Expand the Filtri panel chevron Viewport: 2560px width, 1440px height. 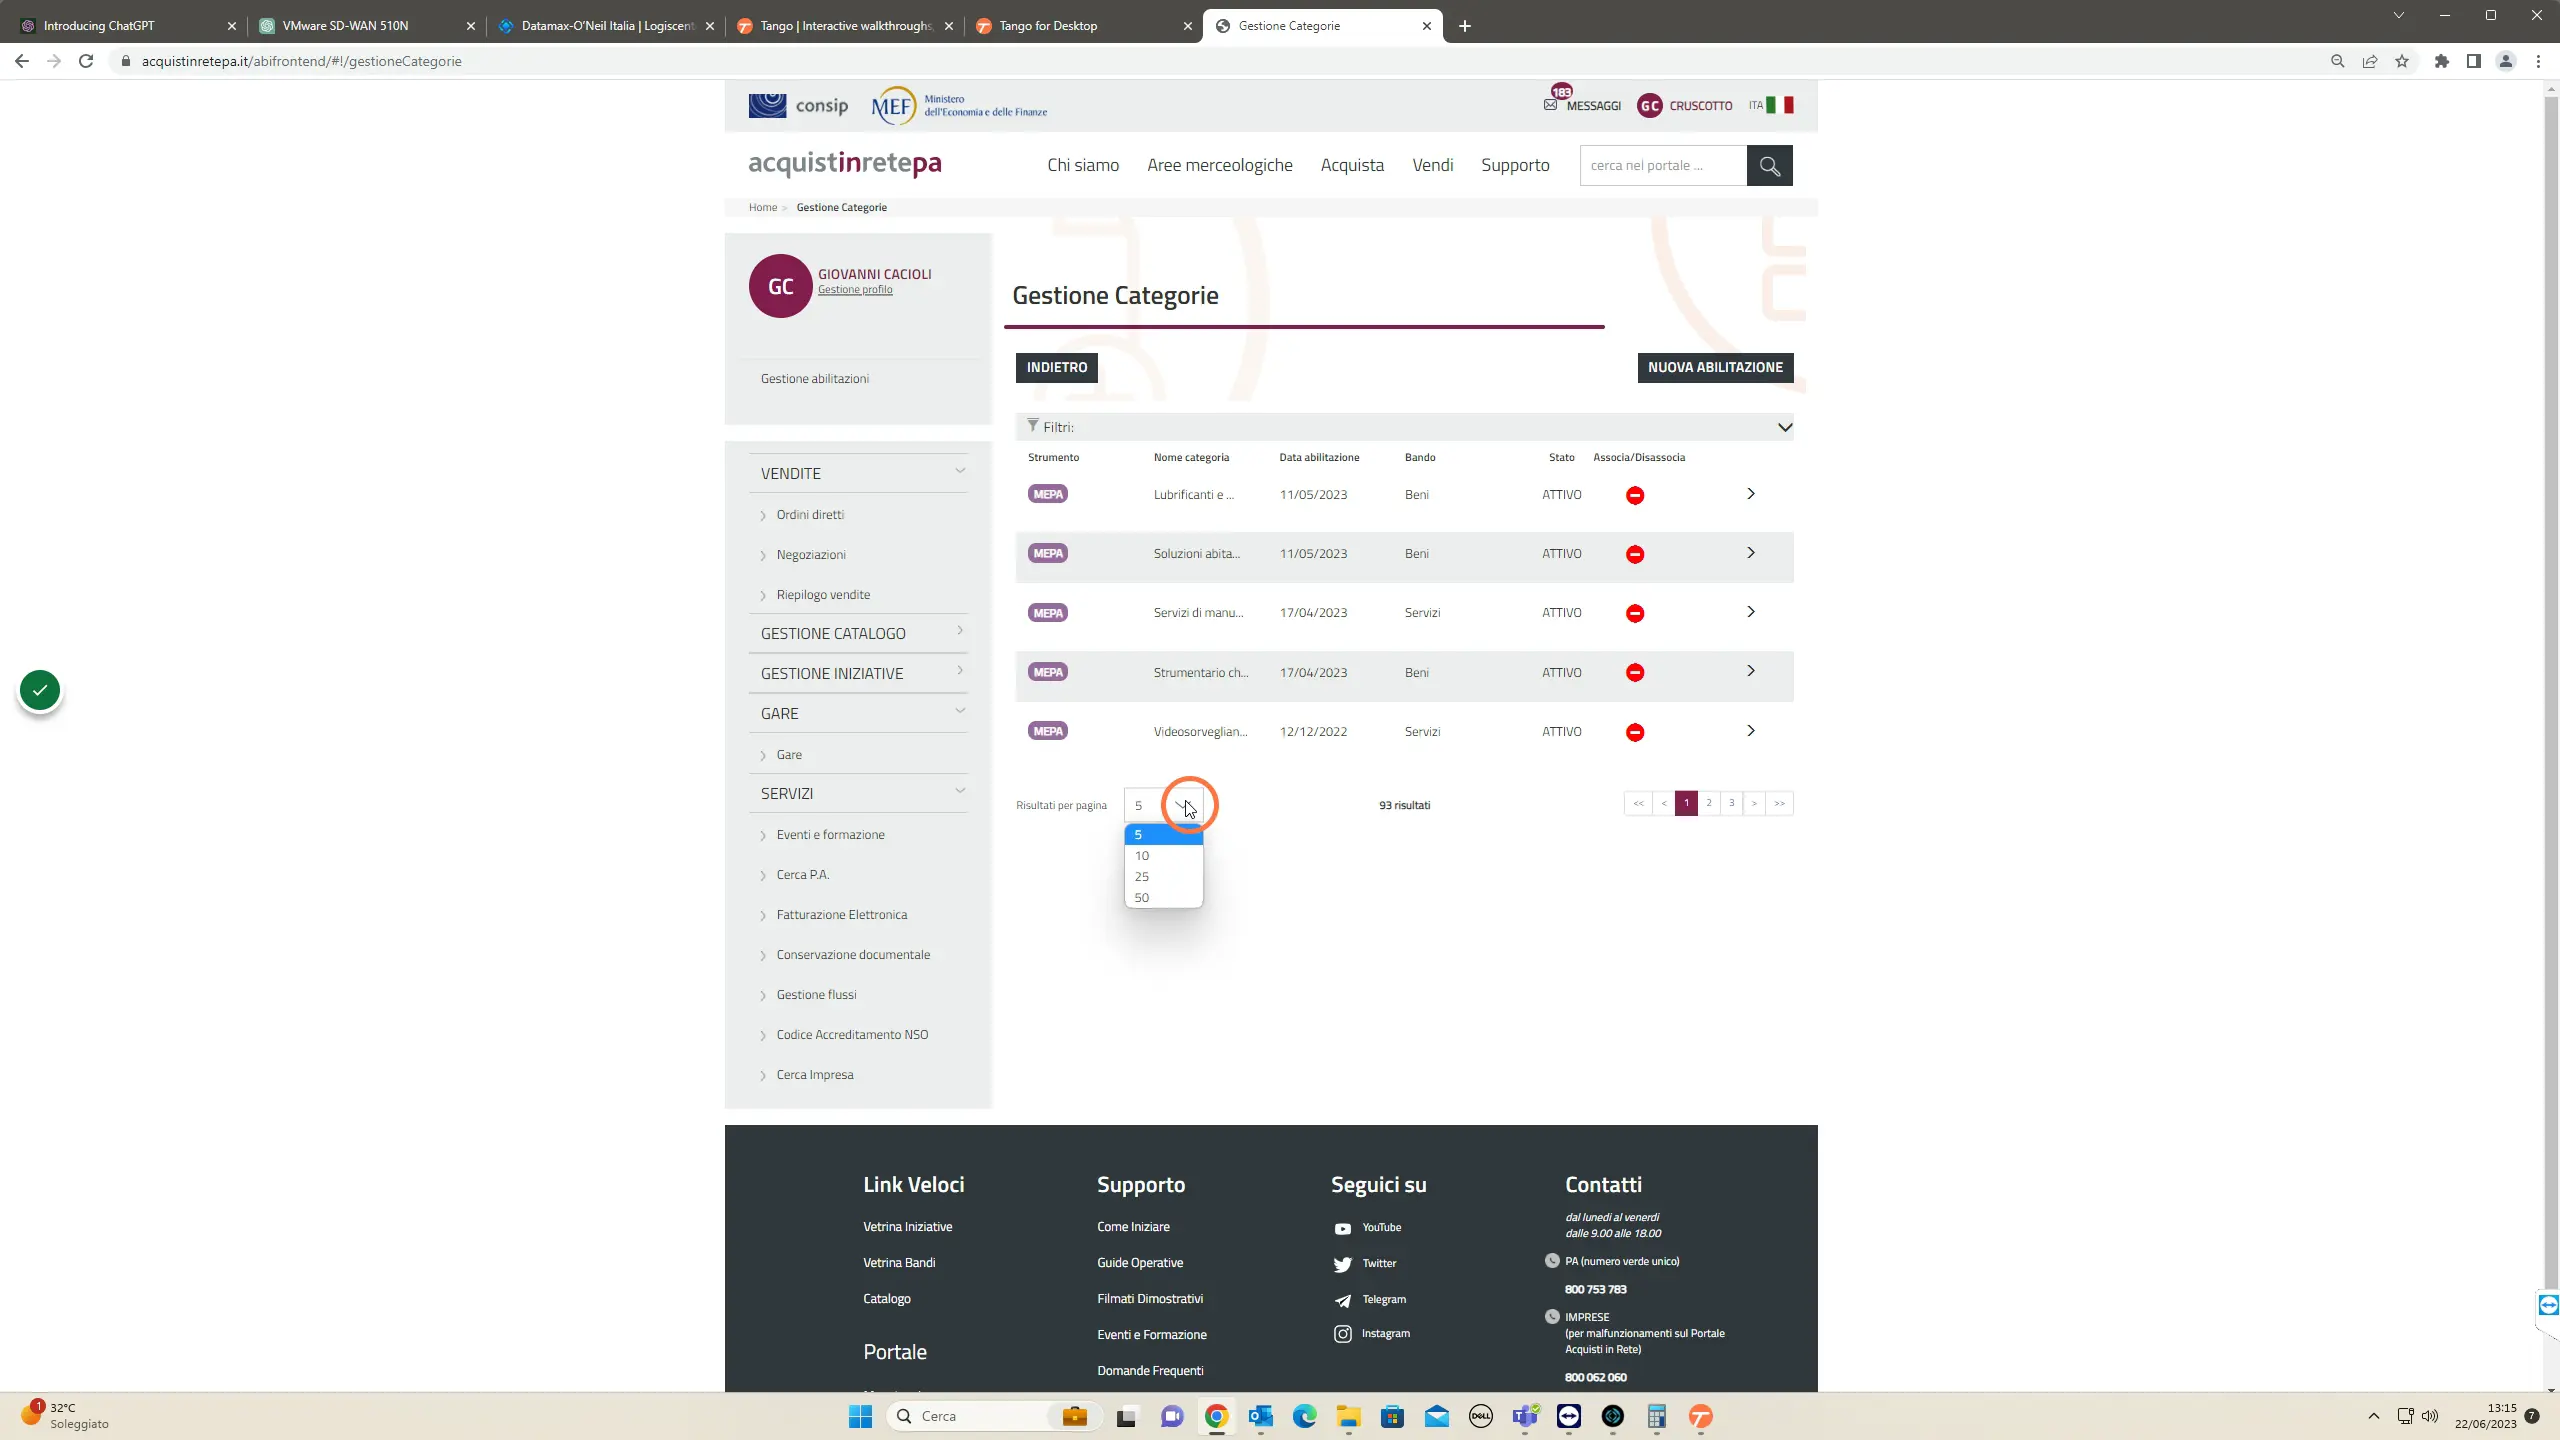(x=1784, y=427)
